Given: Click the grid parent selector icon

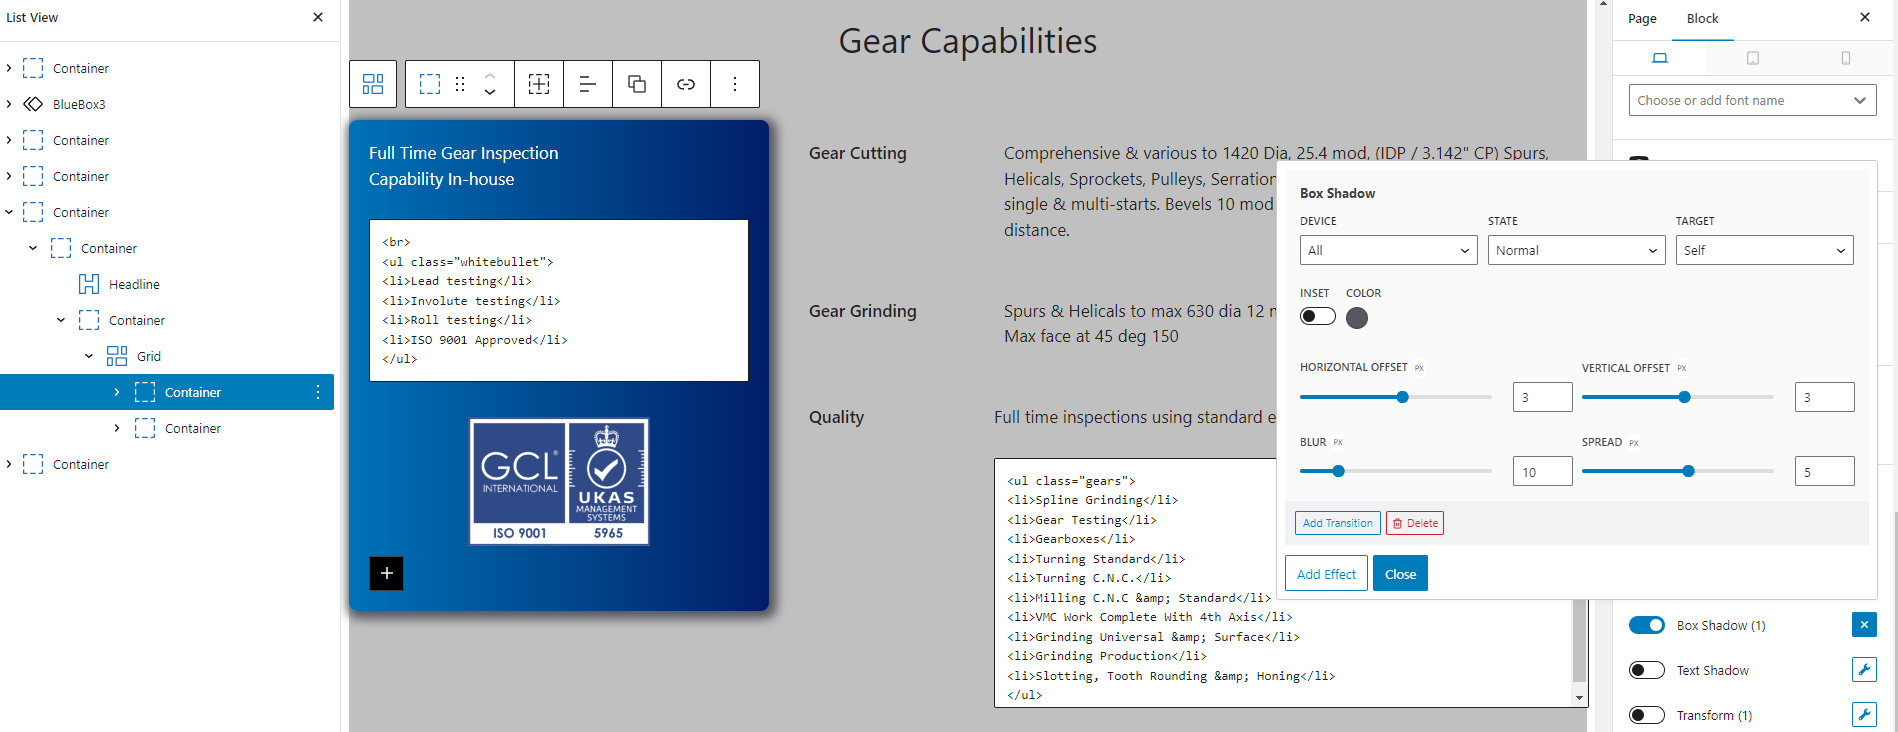Looking at the screenshot, I should coord(373,84).
